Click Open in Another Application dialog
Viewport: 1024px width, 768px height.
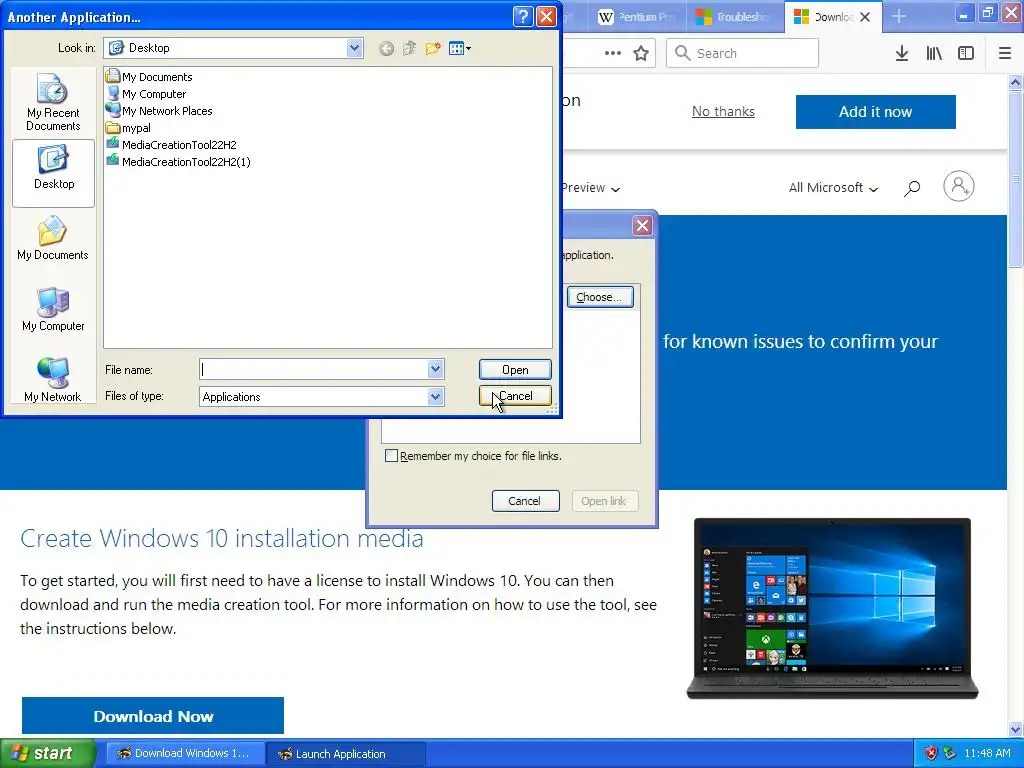coord(515,370)
